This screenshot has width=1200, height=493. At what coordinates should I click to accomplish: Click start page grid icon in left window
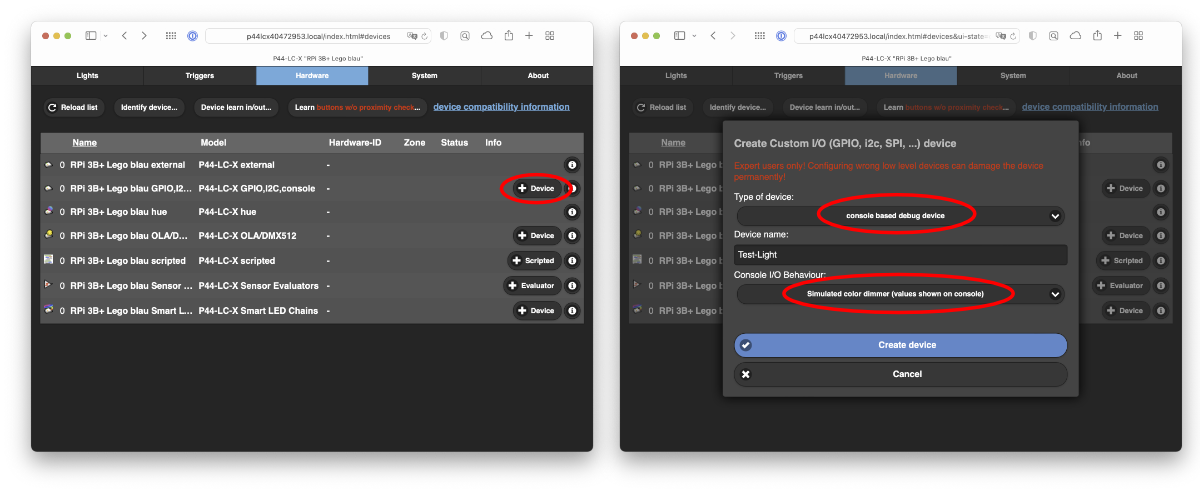[171, 36]
